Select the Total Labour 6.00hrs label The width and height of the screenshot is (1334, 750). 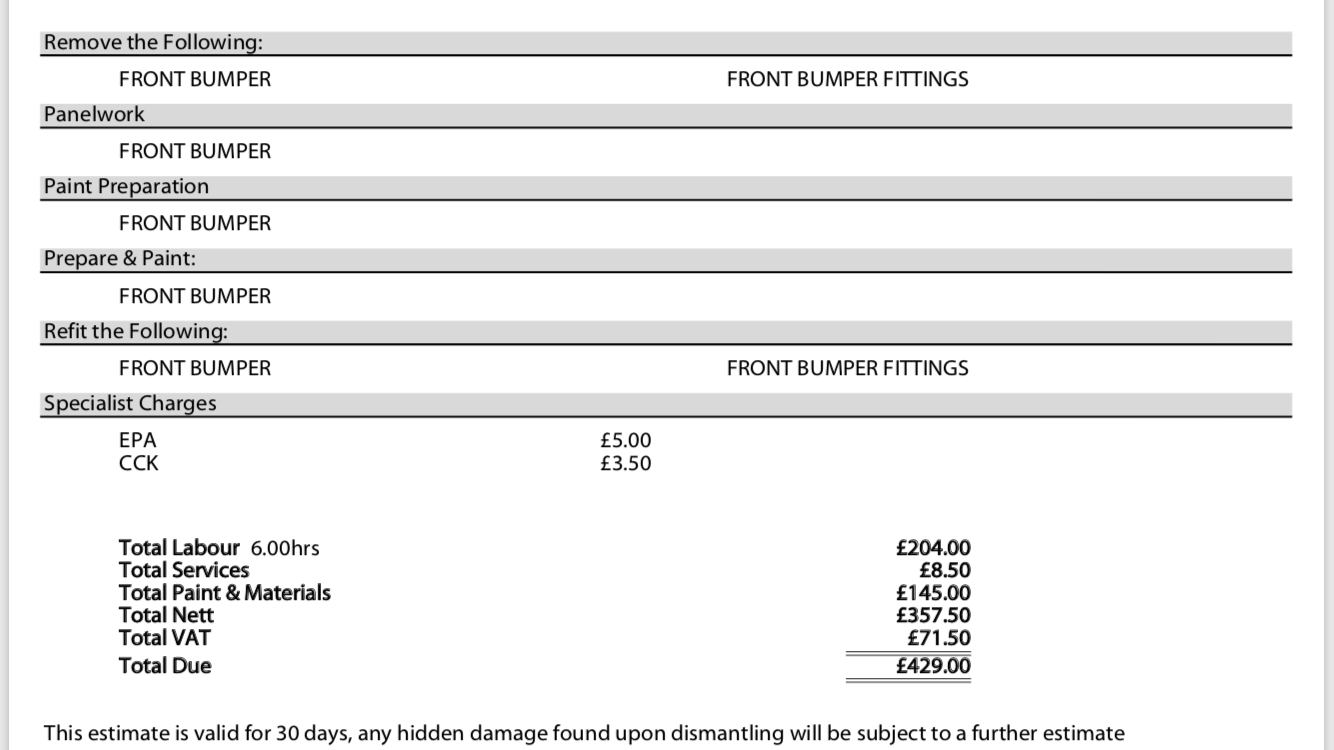click(x=219, y=547)
